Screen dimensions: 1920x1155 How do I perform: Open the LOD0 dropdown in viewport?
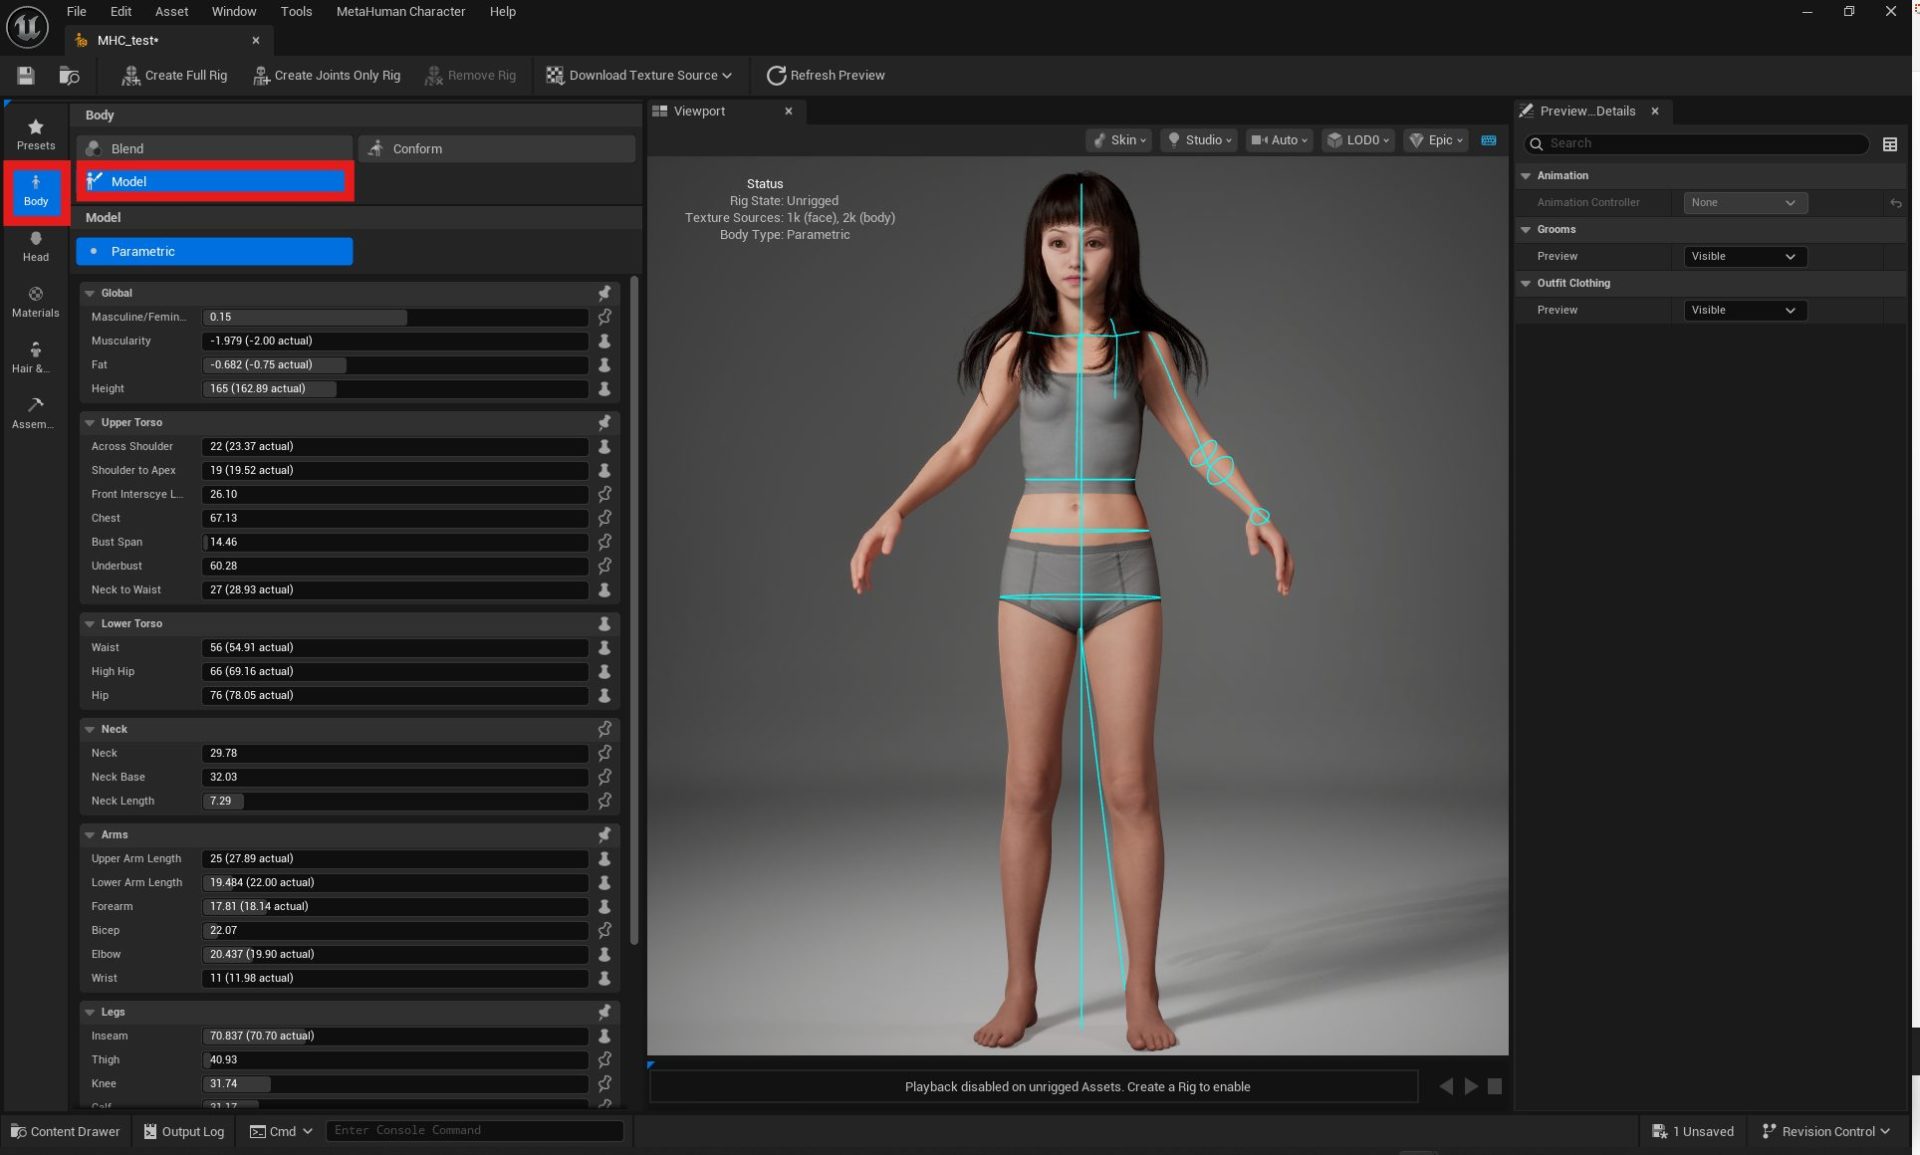(x=1357, y=140)
